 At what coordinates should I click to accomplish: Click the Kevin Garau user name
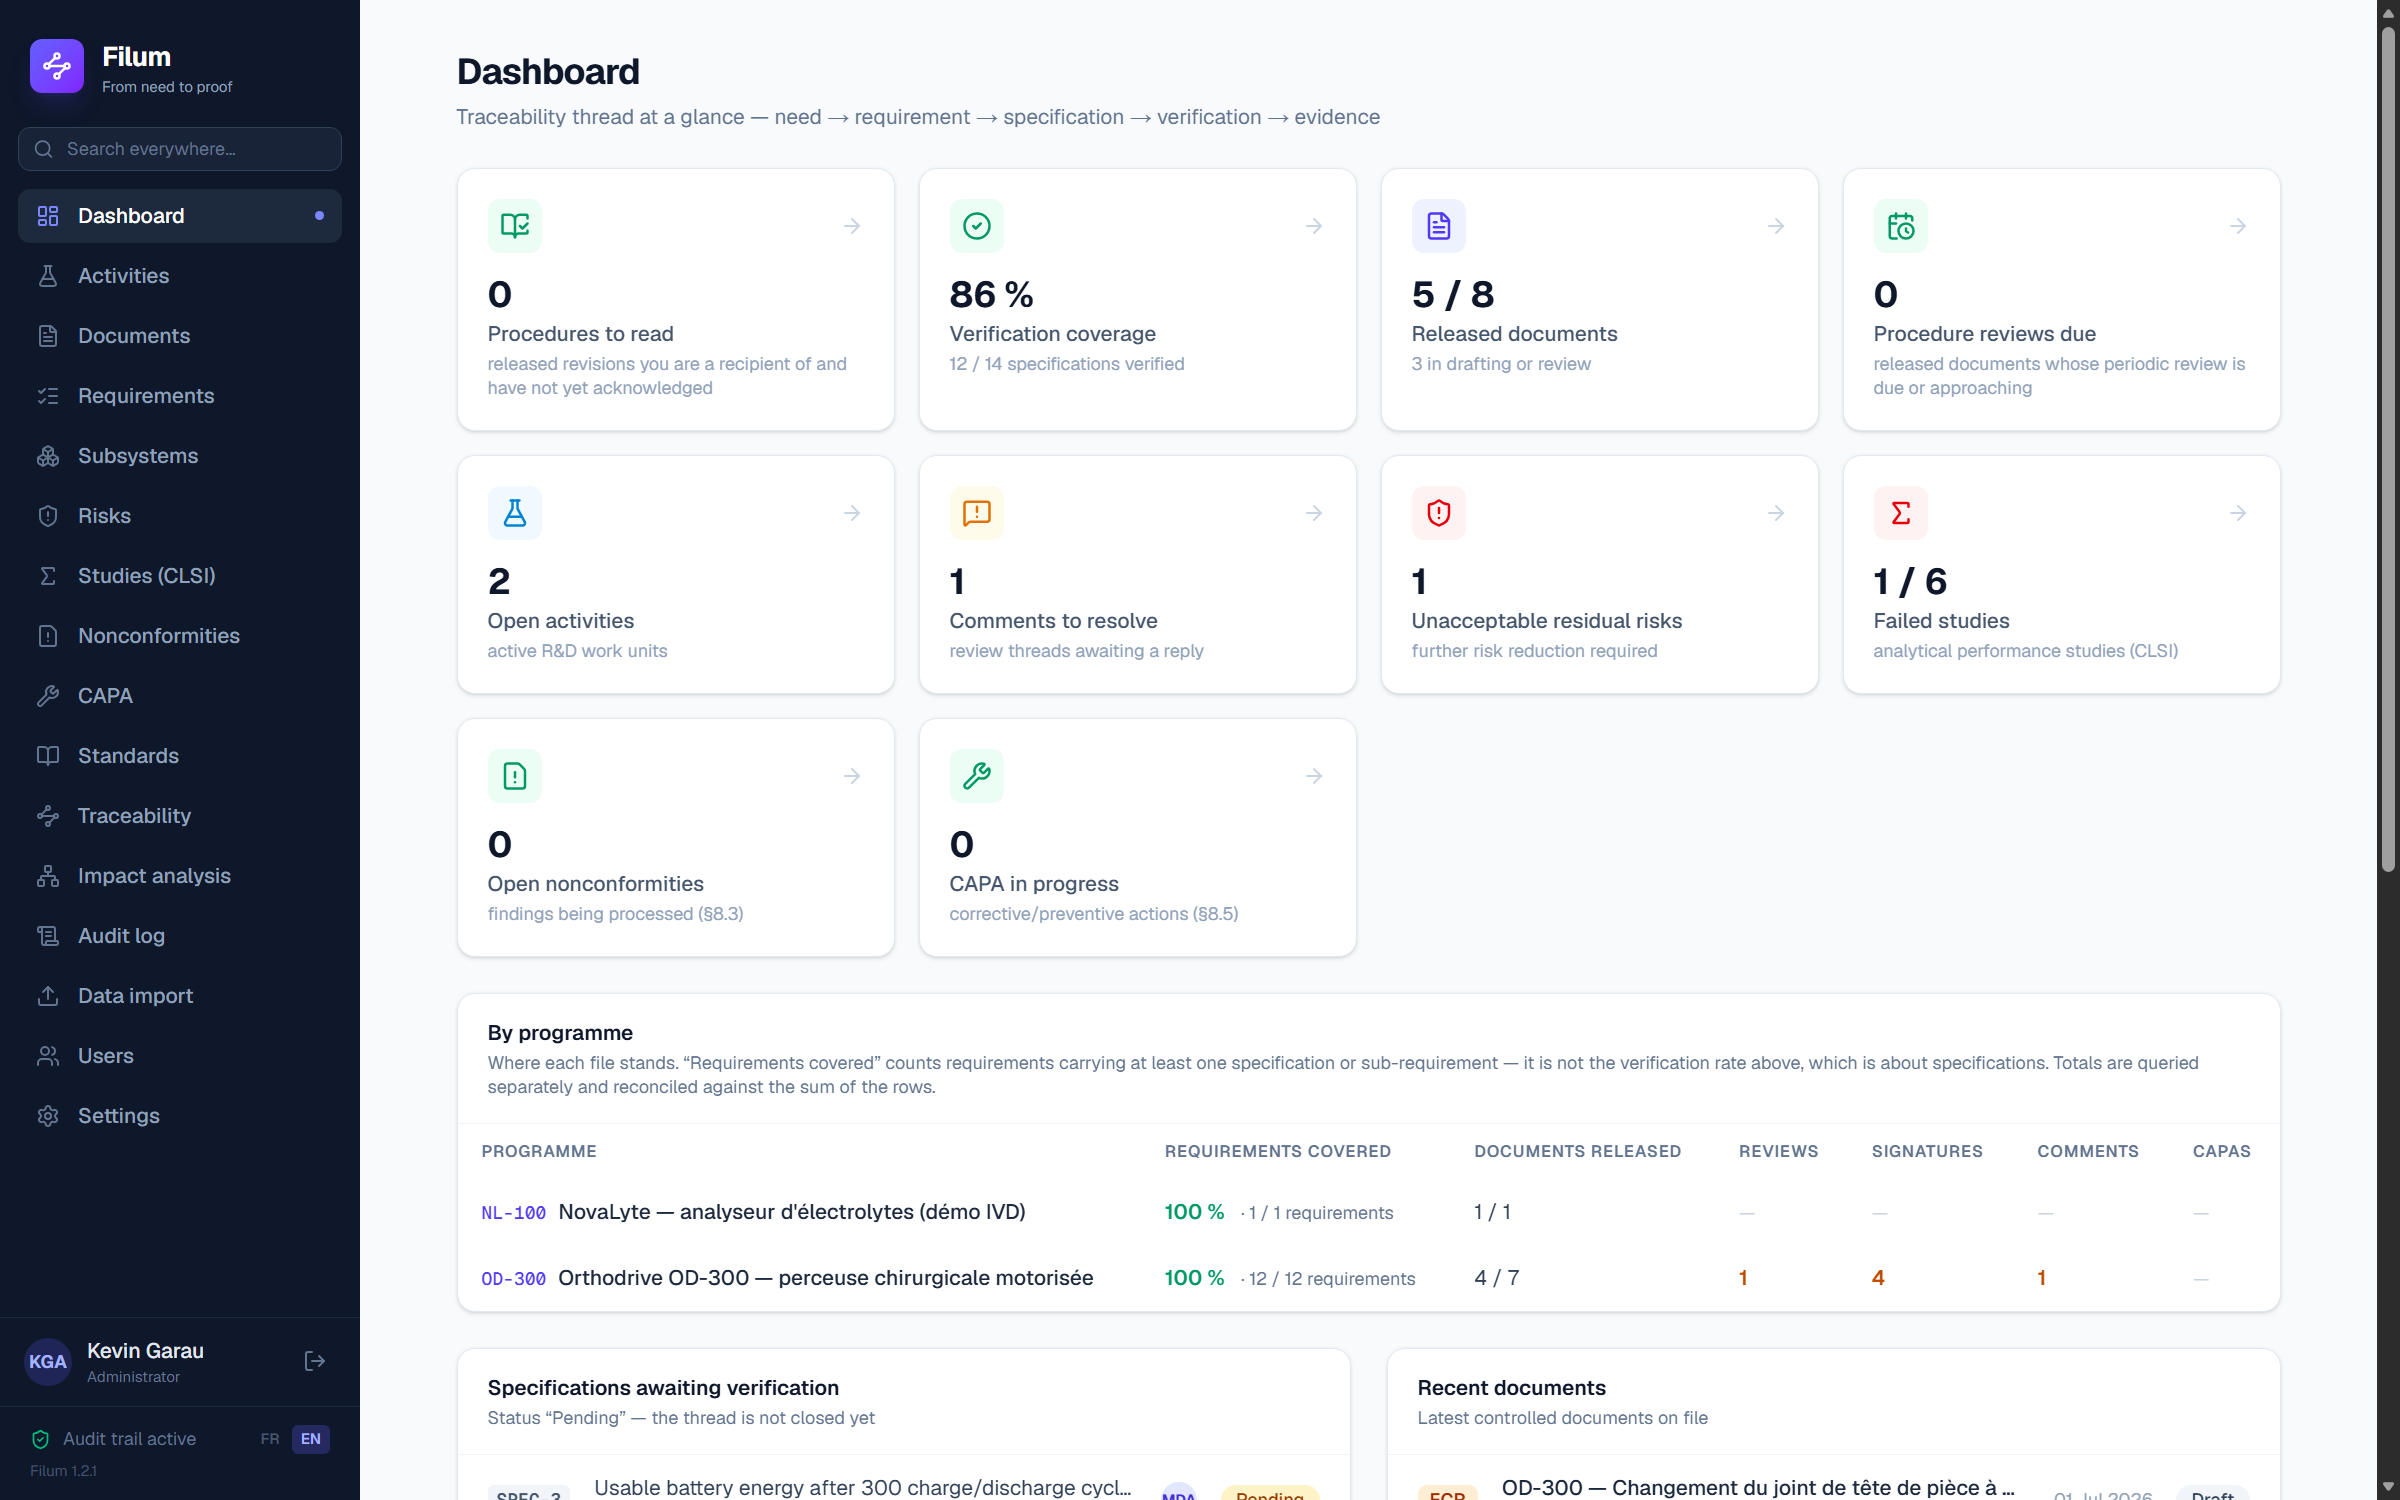(x=145, y=1351)
